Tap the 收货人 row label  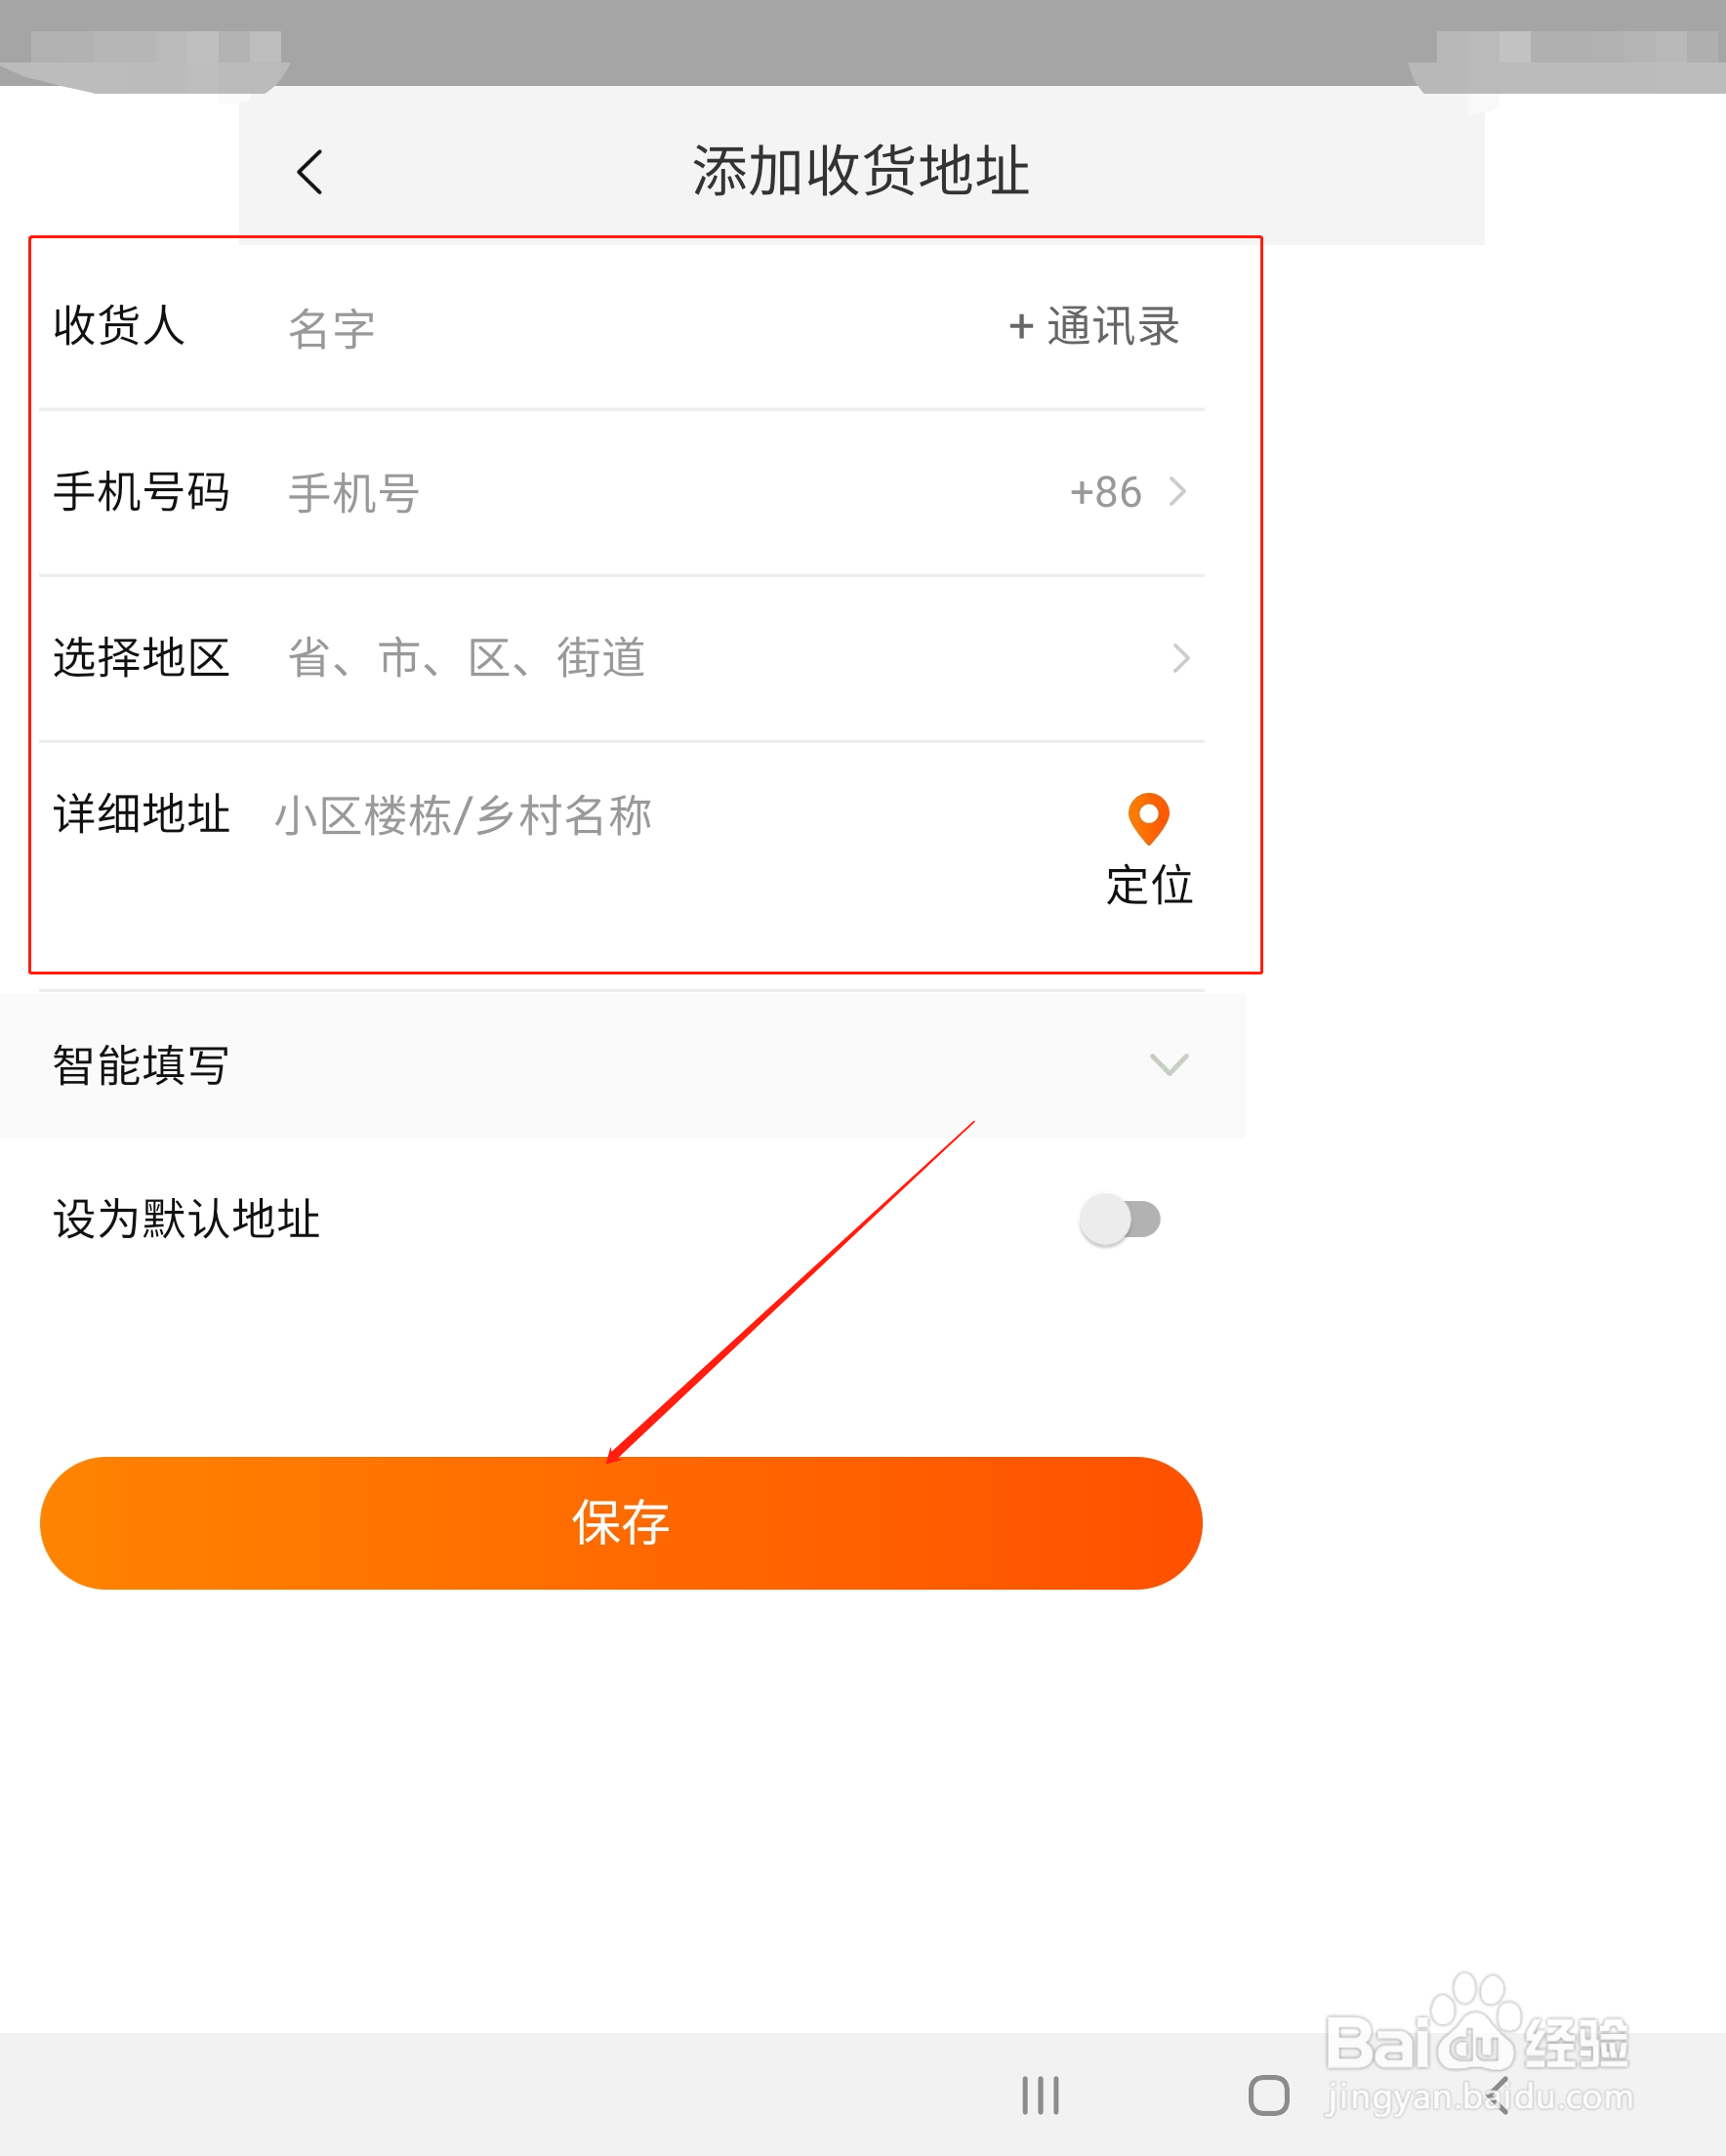[119, 326]
